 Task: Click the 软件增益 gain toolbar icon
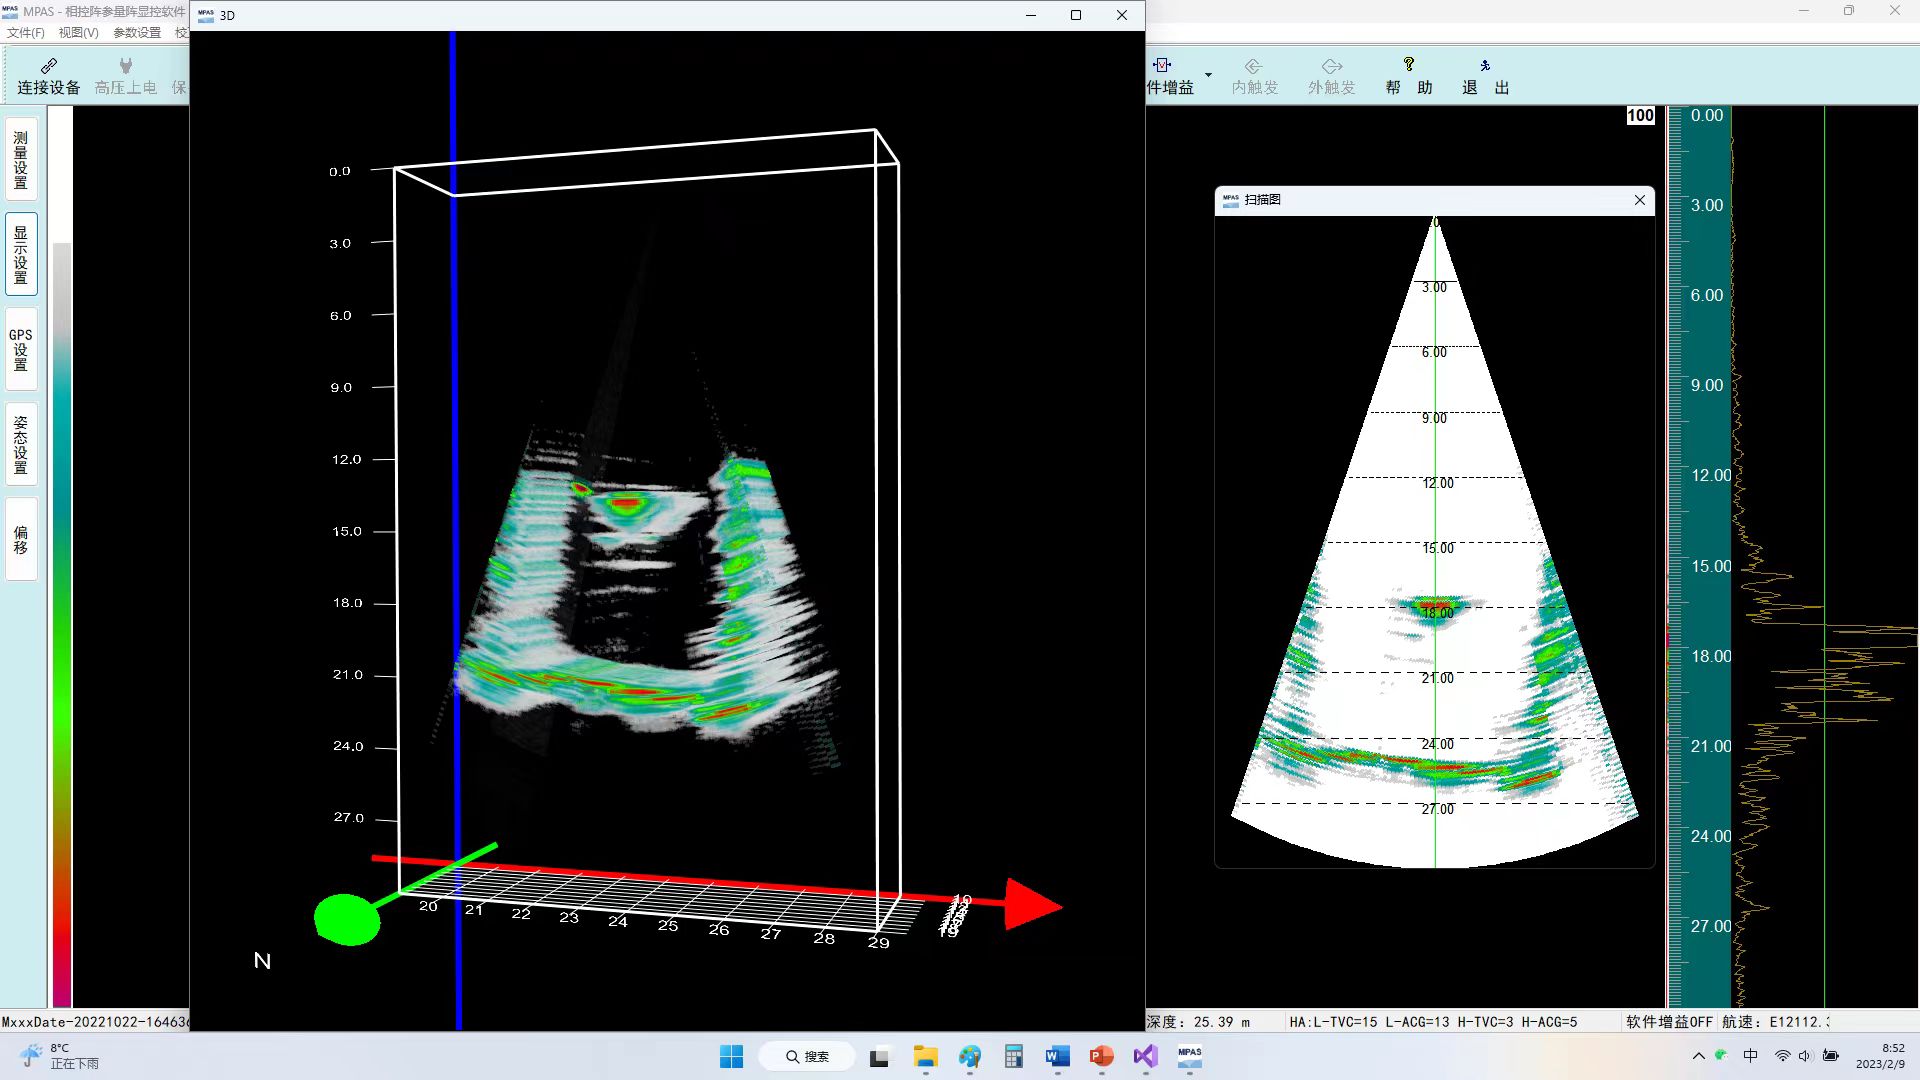click(x=1163, y=66)
